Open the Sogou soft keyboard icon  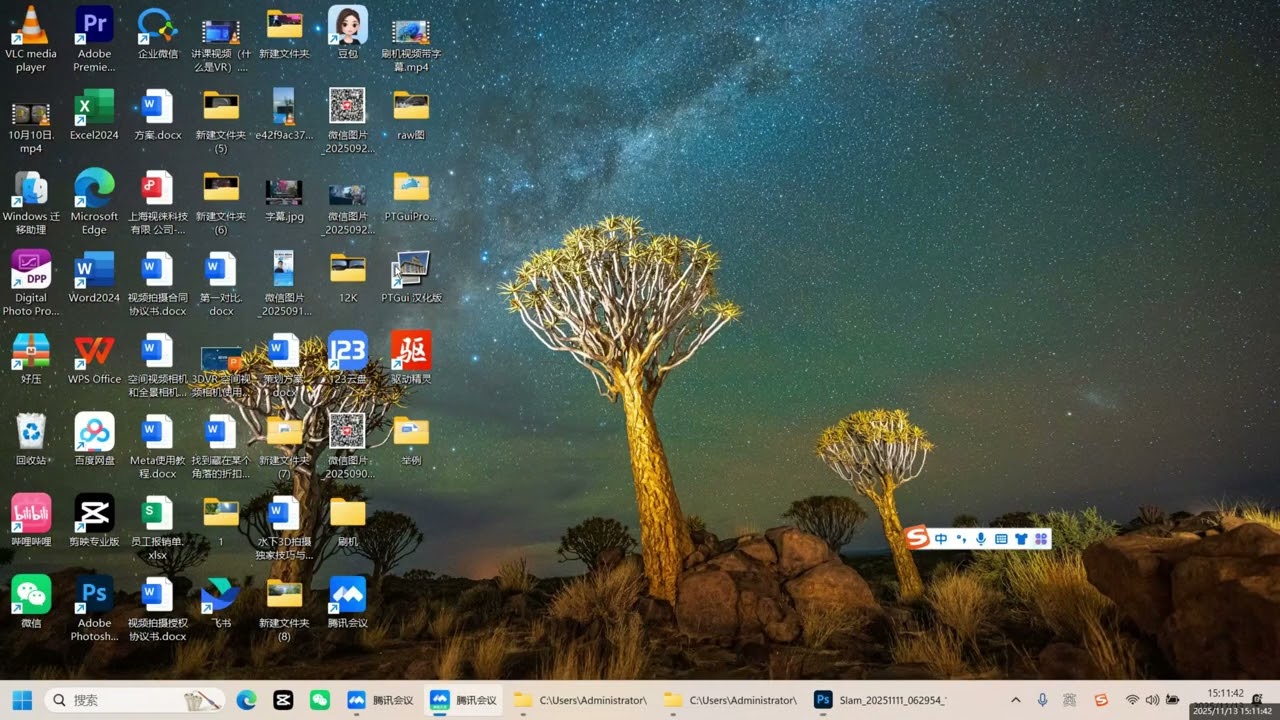(1001, 539)
